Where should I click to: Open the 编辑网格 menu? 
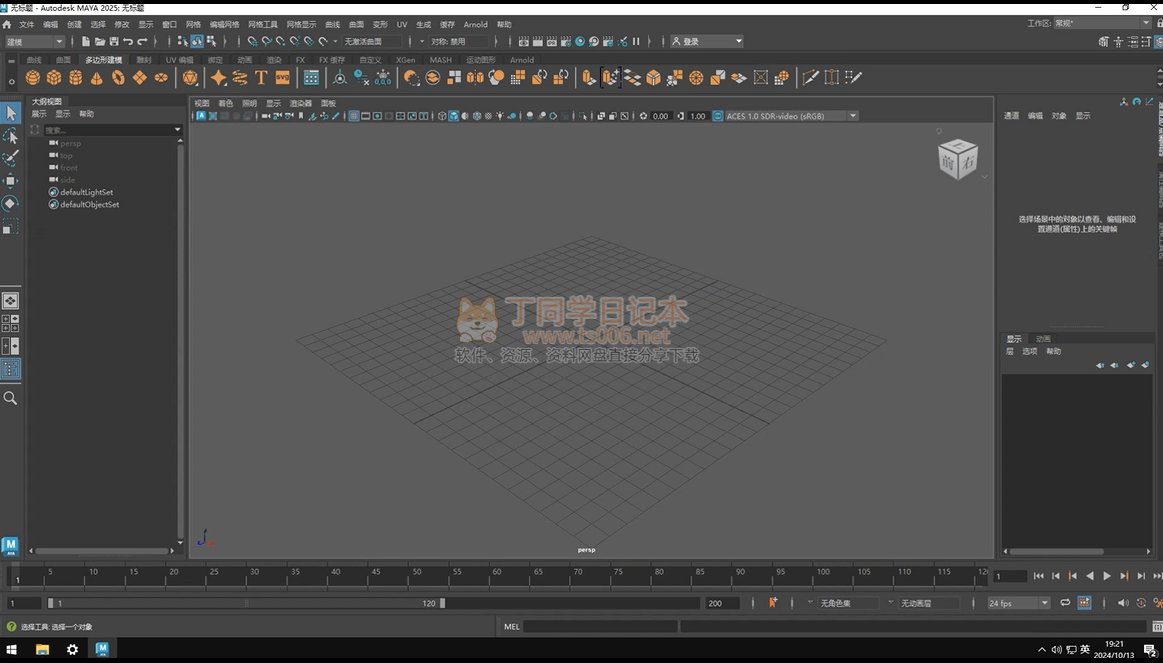point(224,24)
